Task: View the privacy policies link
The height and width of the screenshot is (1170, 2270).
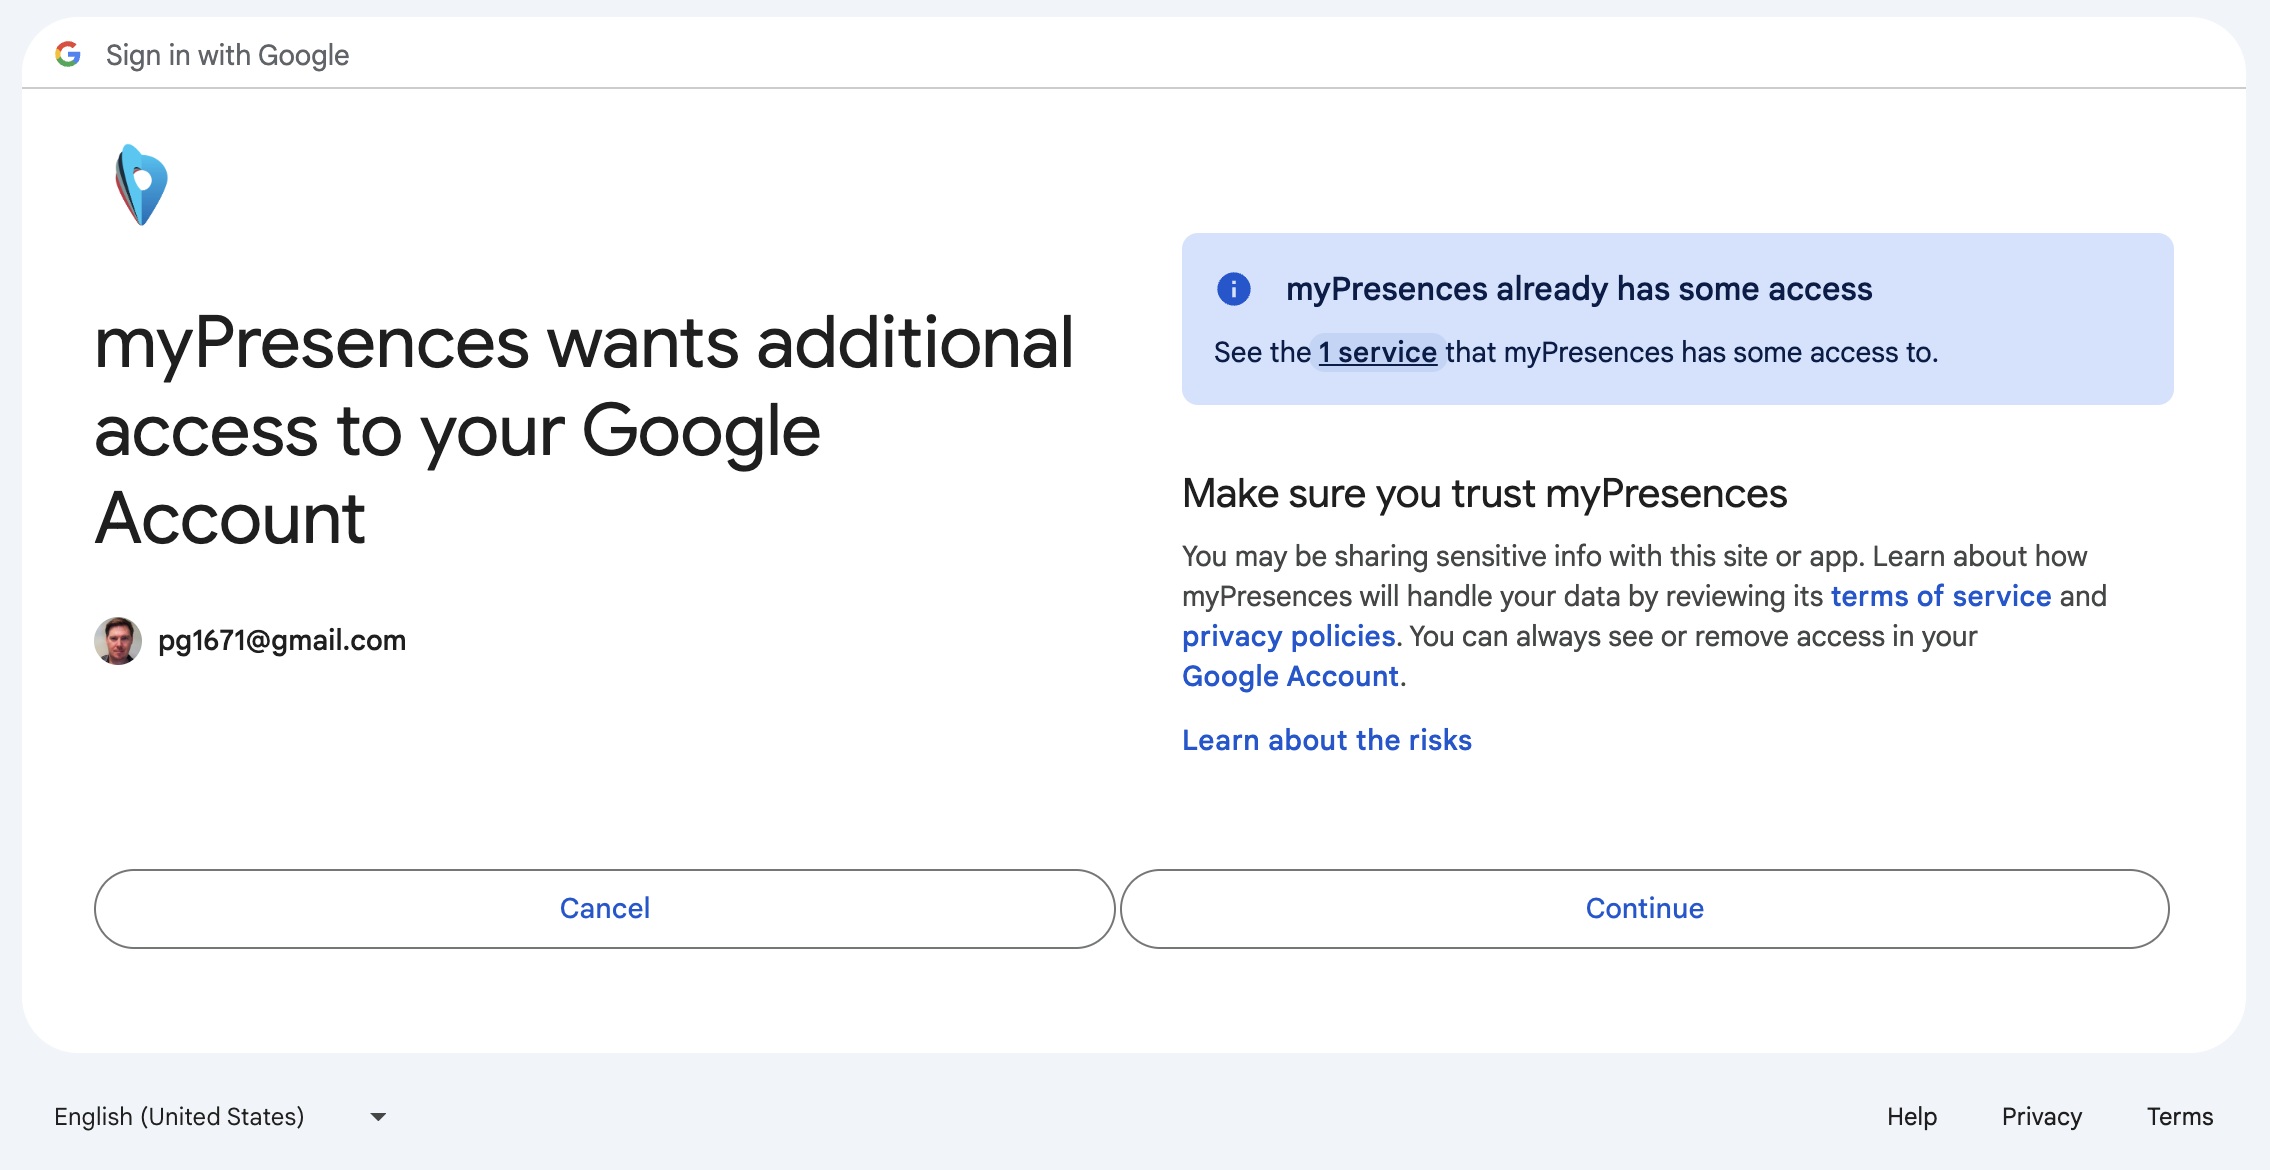Action: [x=1289, y=636]
